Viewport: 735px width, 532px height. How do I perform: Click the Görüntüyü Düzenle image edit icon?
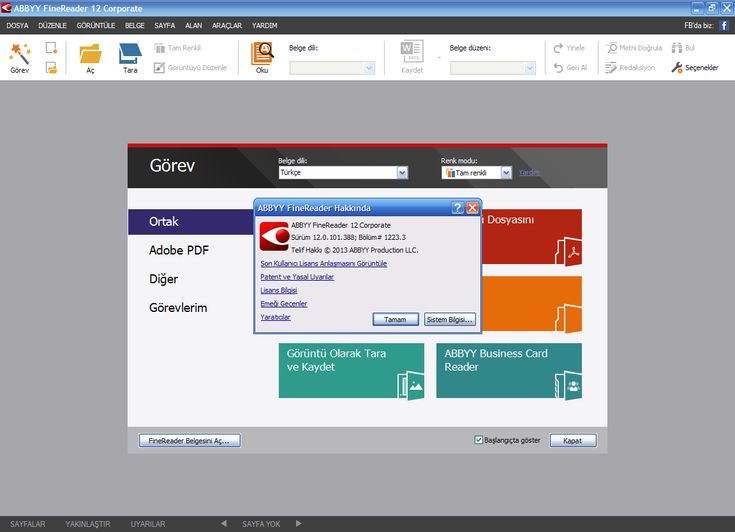point(159,67)
